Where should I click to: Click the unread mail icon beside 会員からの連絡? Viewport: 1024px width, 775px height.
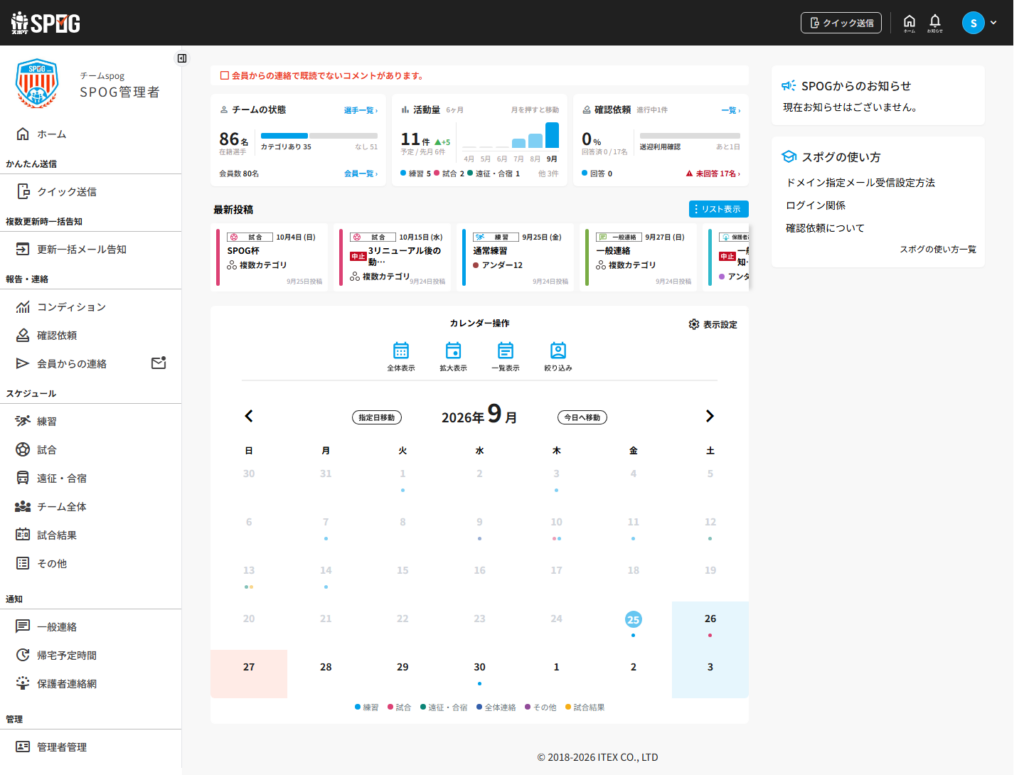tap(159, 362)
